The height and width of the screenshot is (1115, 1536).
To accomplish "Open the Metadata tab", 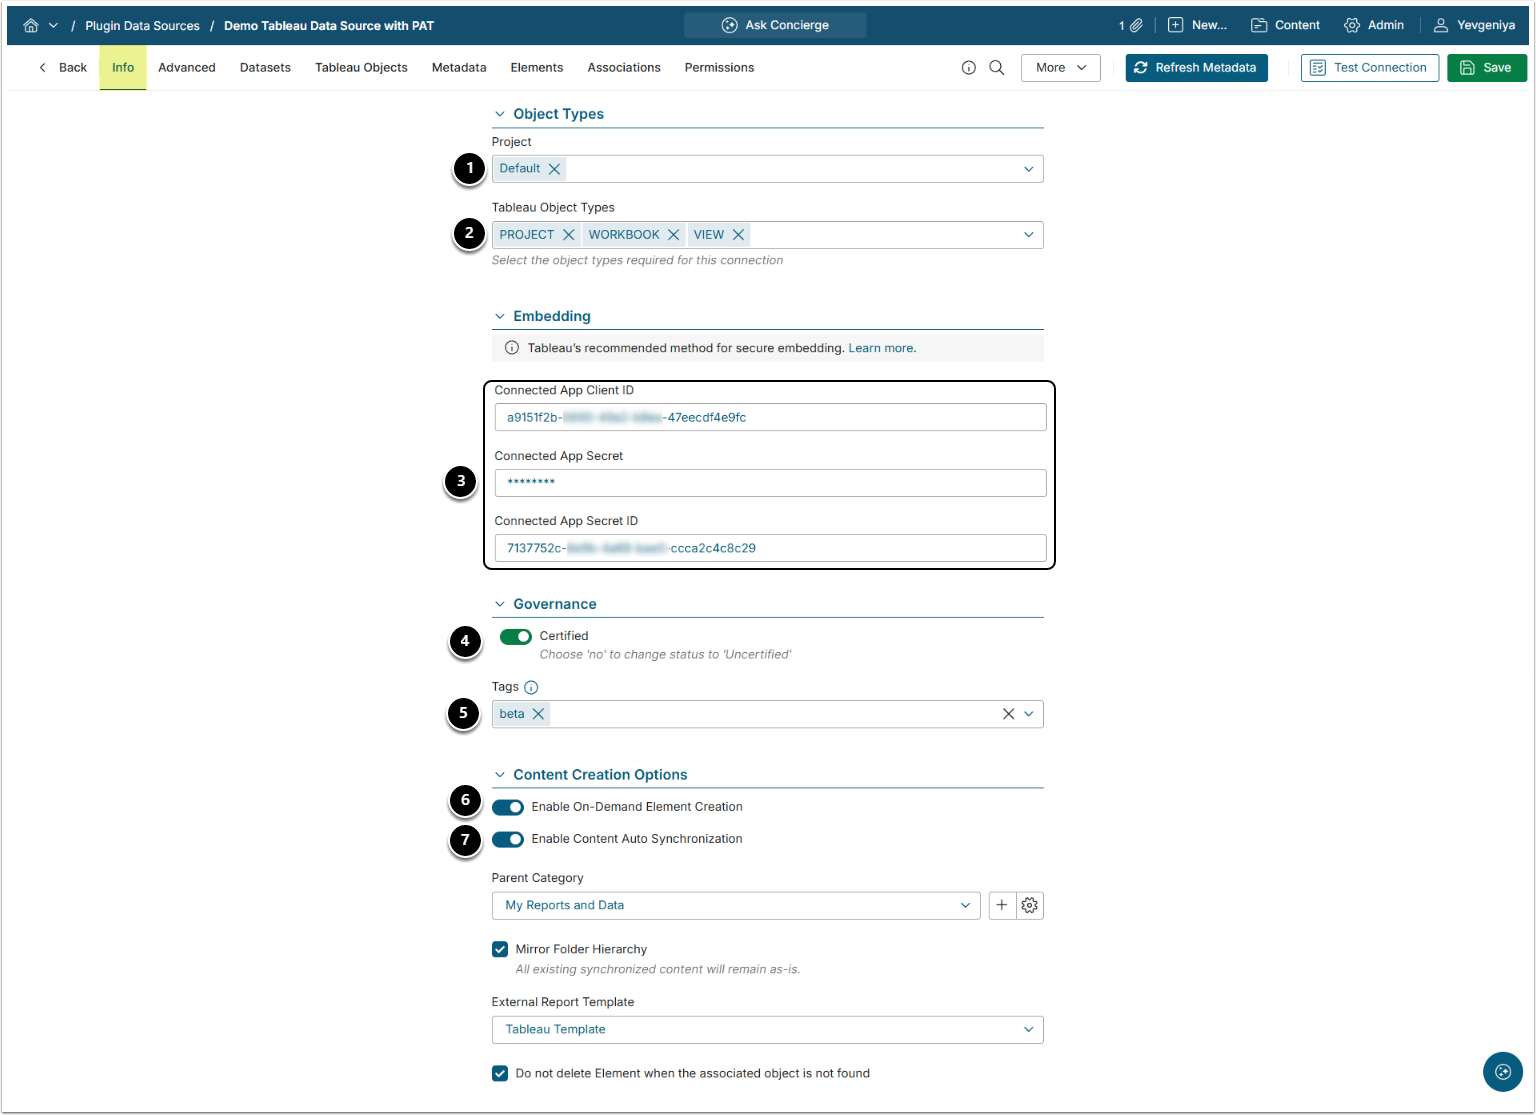I will coord(459,68).
